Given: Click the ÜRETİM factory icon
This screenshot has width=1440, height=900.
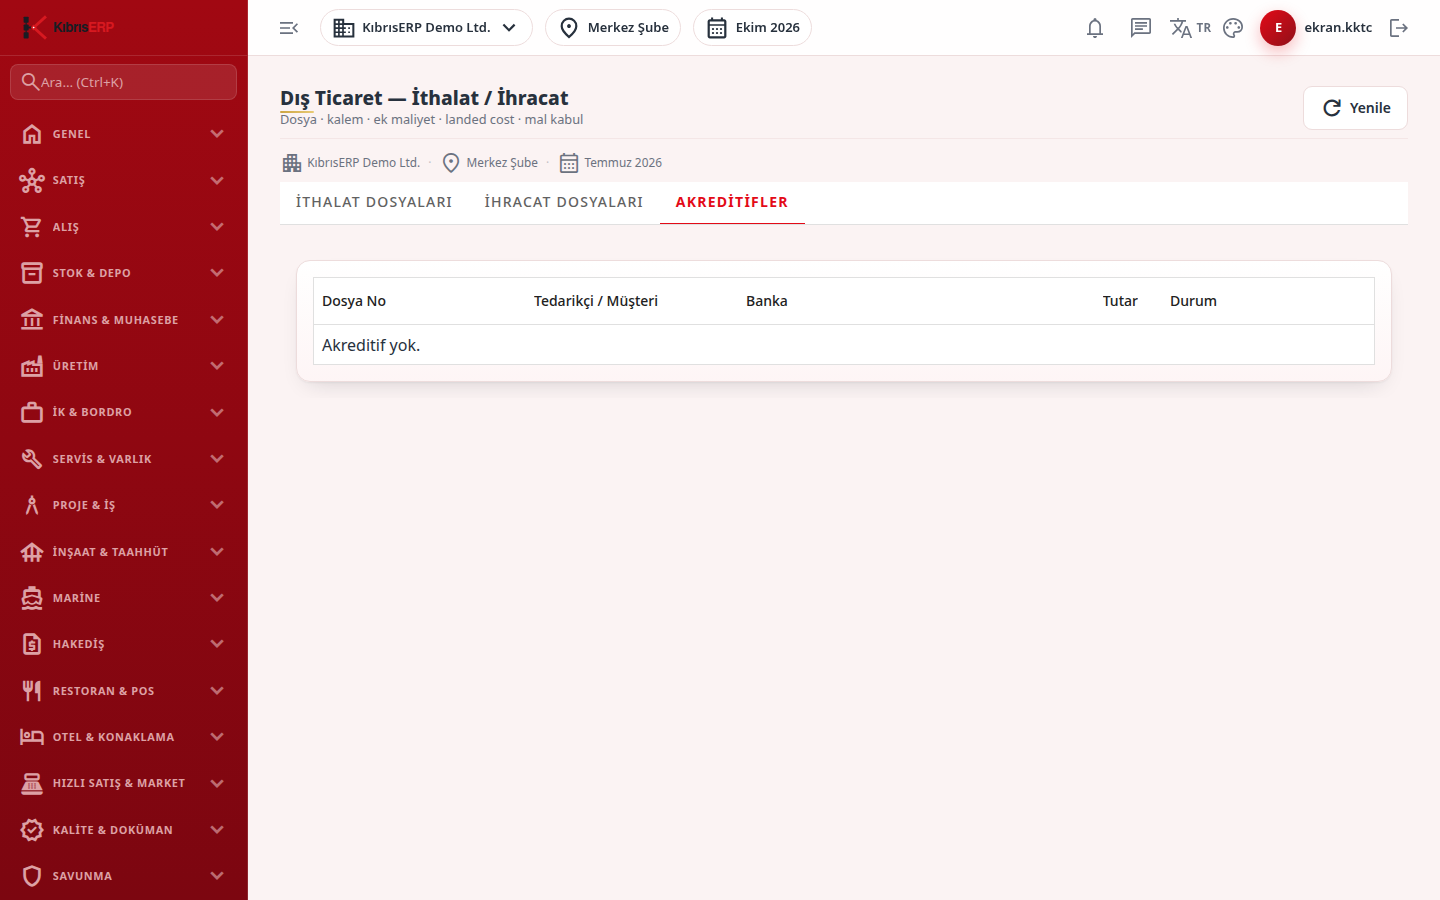Looking at the screenshot, I should [x=32, y=366].
